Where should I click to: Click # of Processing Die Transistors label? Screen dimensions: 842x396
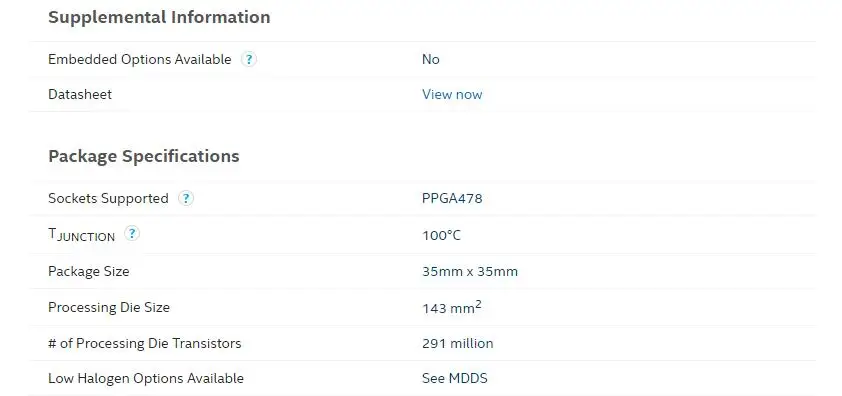(145, 343)
